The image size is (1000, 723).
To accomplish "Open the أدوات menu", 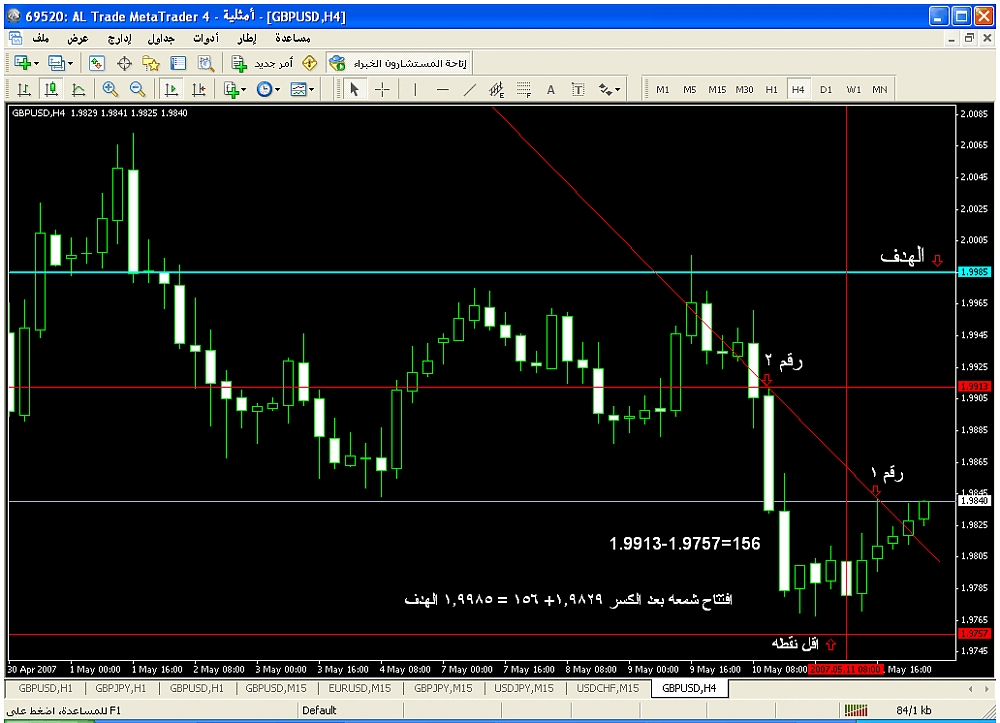I will (x=206, y=38).
